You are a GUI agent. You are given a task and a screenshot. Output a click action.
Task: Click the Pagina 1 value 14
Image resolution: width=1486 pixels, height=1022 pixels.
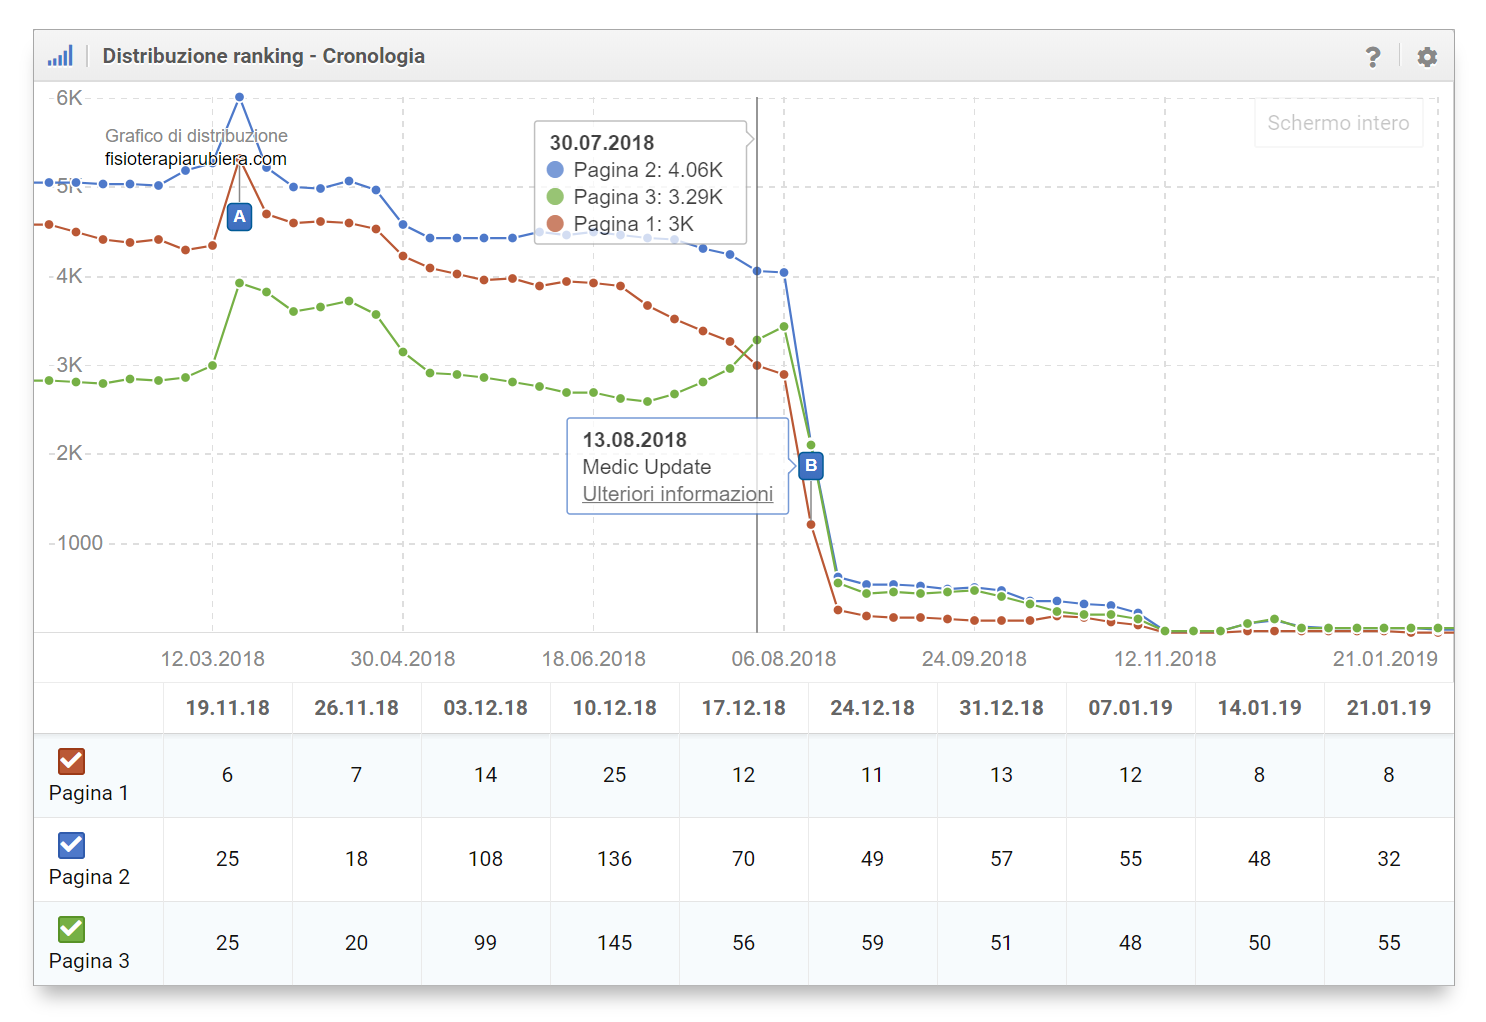coord(486,775)
